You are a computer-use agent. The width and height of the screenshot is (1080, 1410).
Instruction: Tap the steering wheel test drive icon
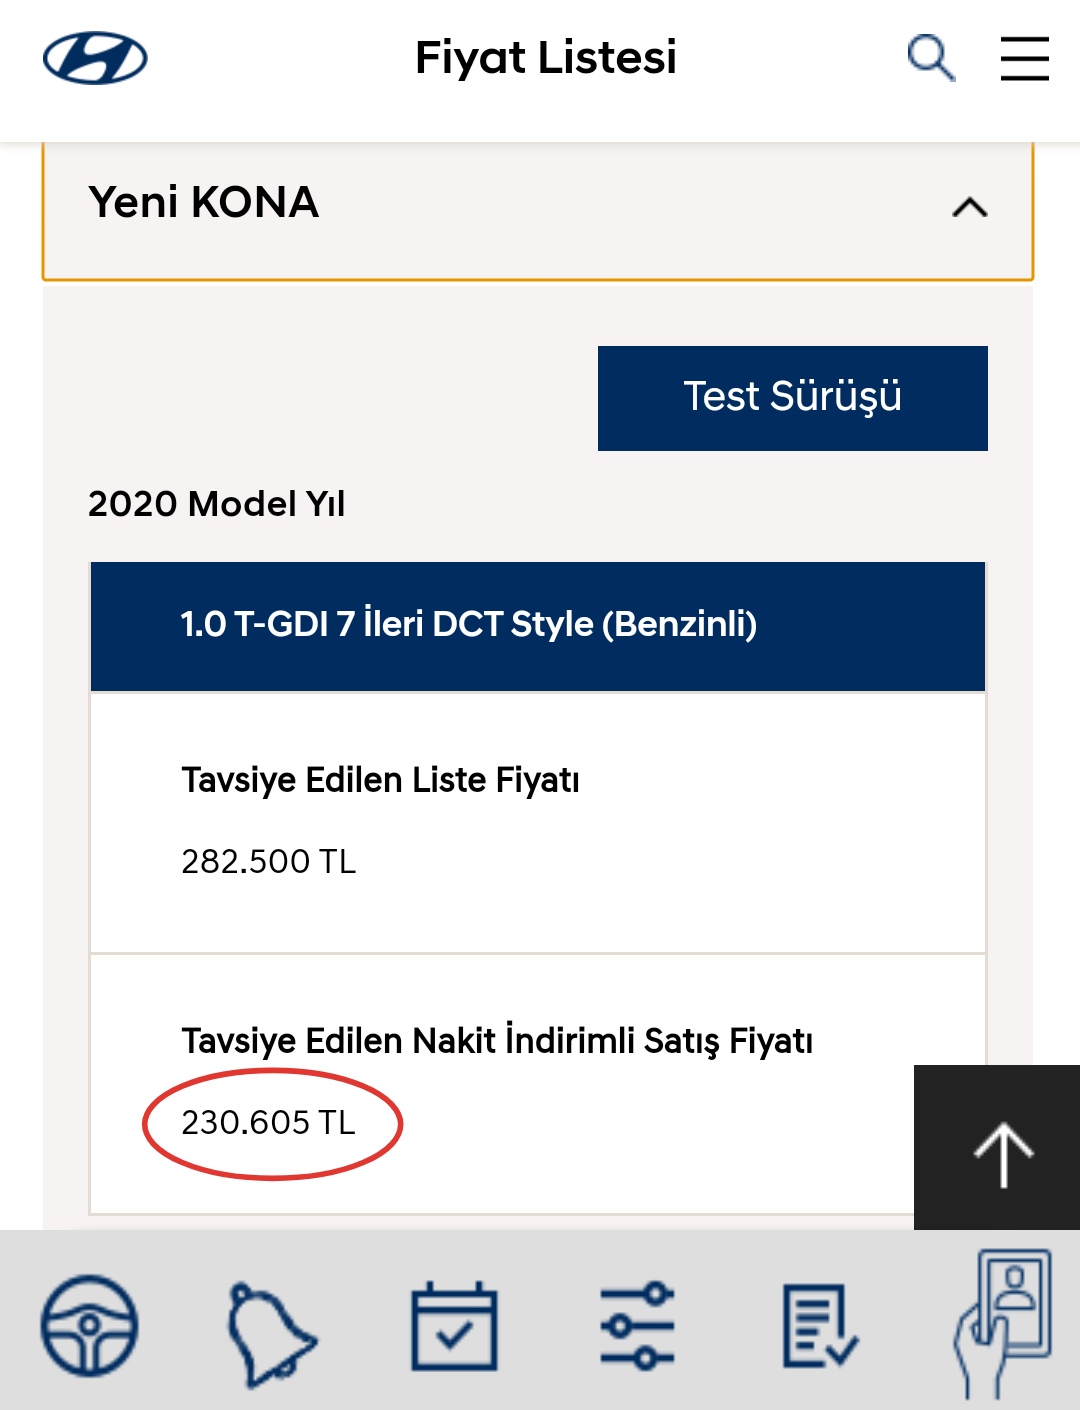pyautogui.click(x=89, y=1326)
